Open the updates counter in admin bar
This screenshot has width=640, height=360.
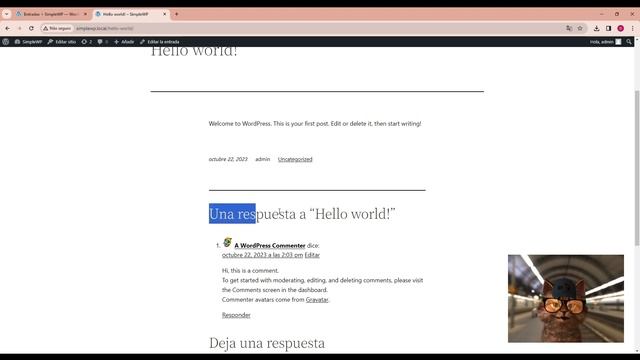pyautogui.click(x=87, y=42)
